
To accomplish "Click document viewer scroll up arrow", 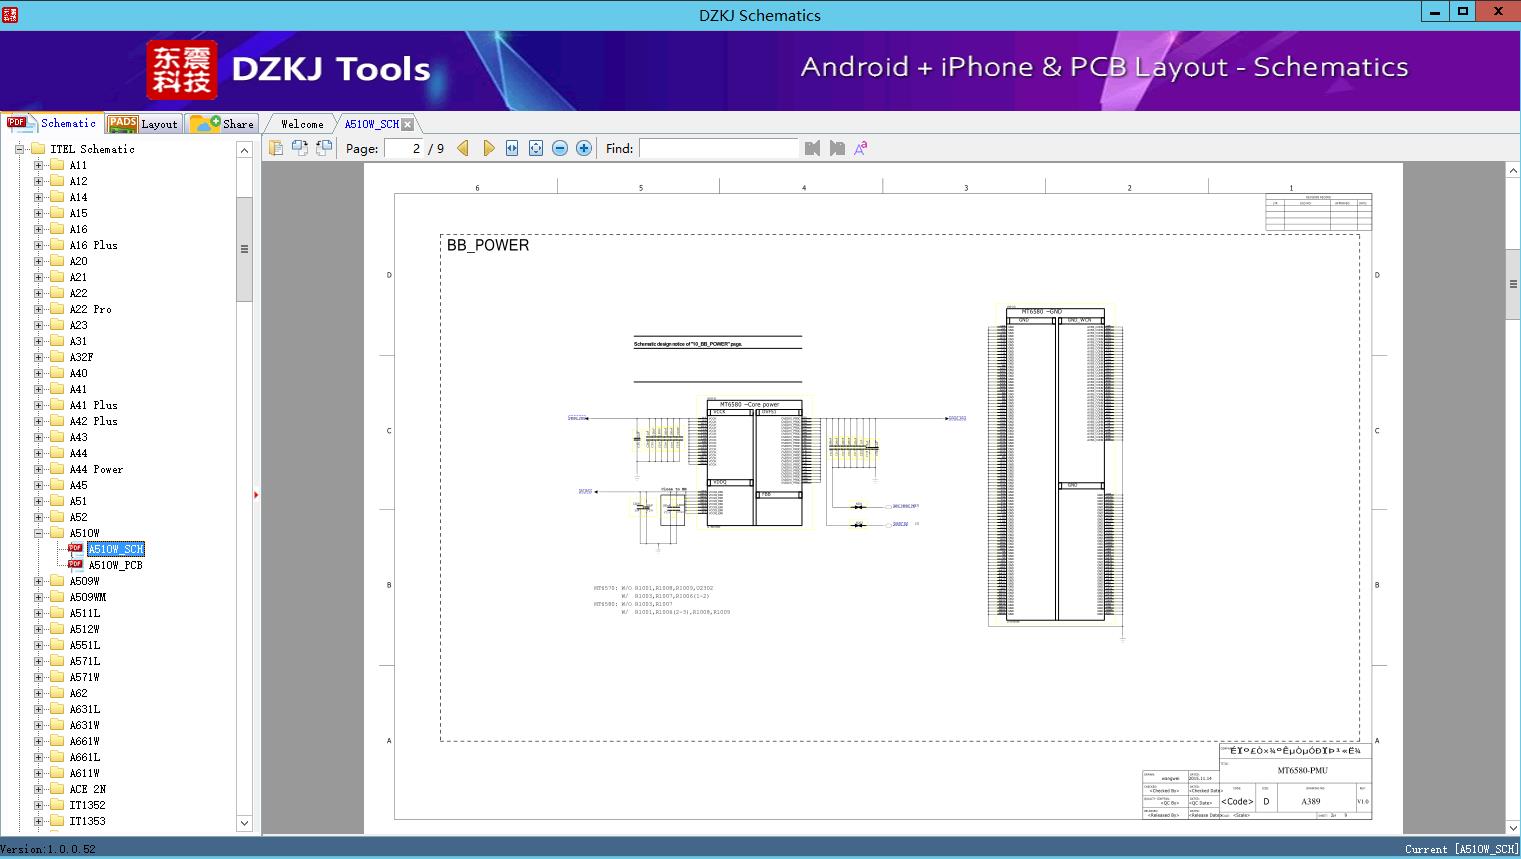I will (x=1513, y=171).
